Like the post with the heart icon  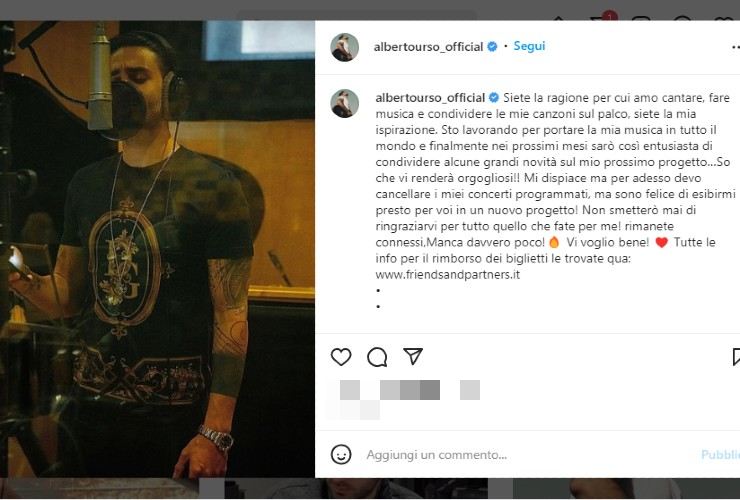click(341, 356)
